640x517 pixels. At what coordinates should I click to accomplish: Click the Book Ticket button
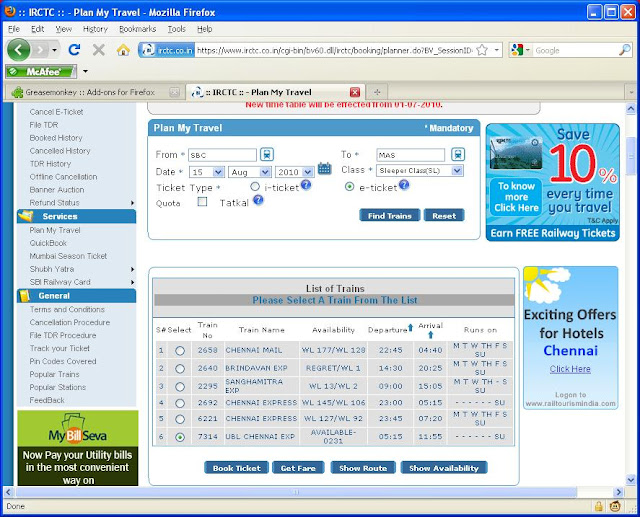(x=236, y=468)
